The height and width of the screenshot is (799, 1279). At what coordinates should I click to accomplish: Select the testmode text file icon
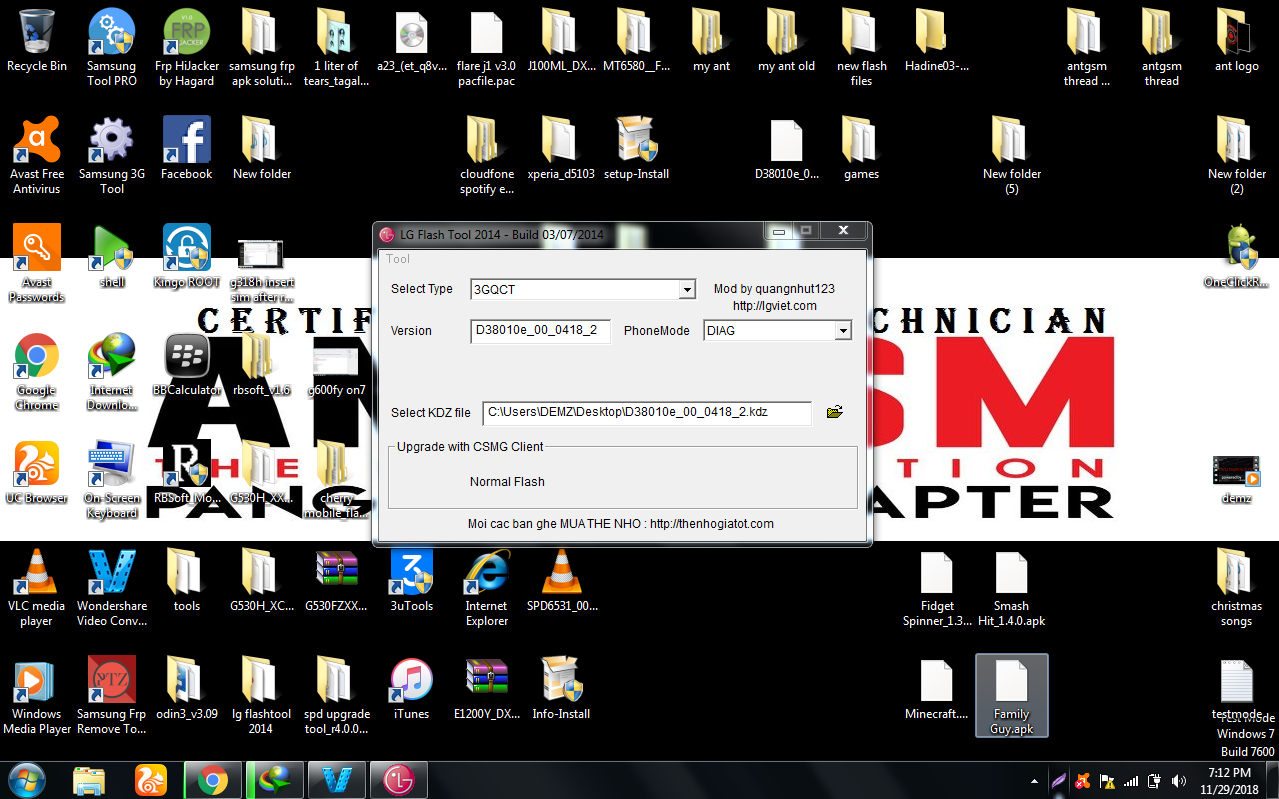(1236, 690)
